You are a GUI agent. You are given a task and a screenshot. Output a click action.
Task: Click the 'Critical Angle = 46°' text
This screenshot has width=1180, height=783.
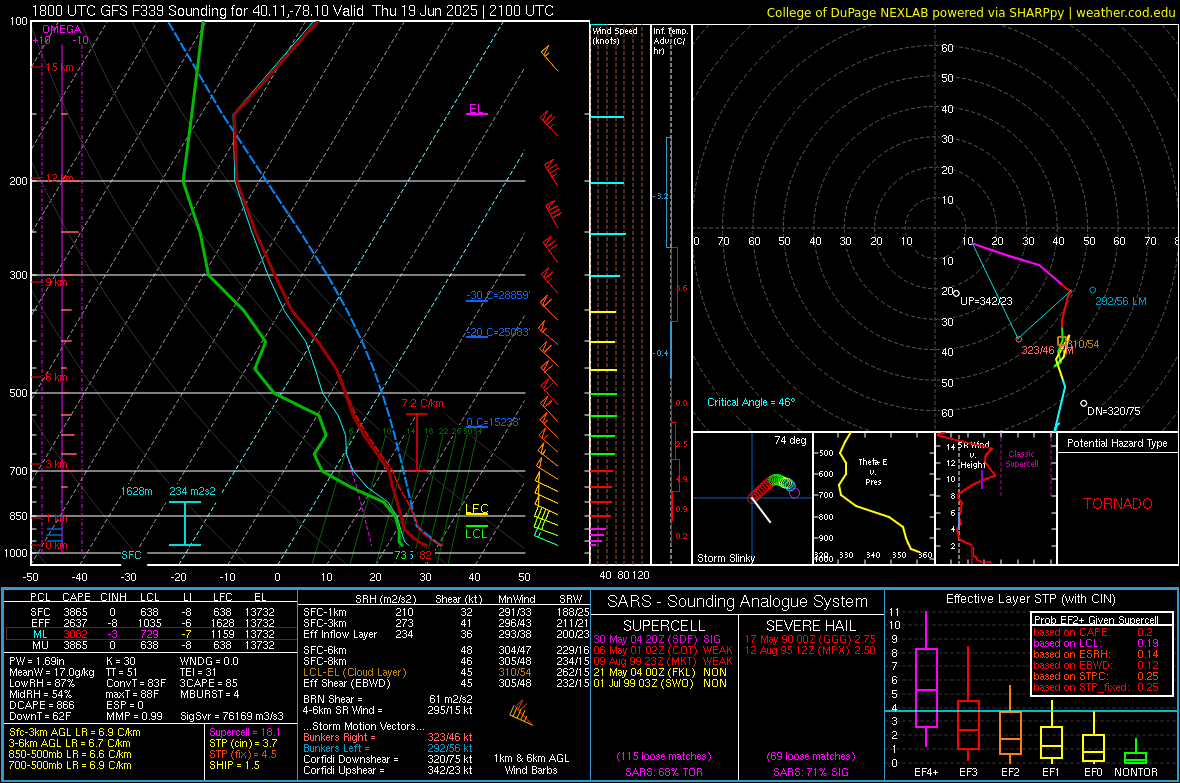tap(750, 402)
